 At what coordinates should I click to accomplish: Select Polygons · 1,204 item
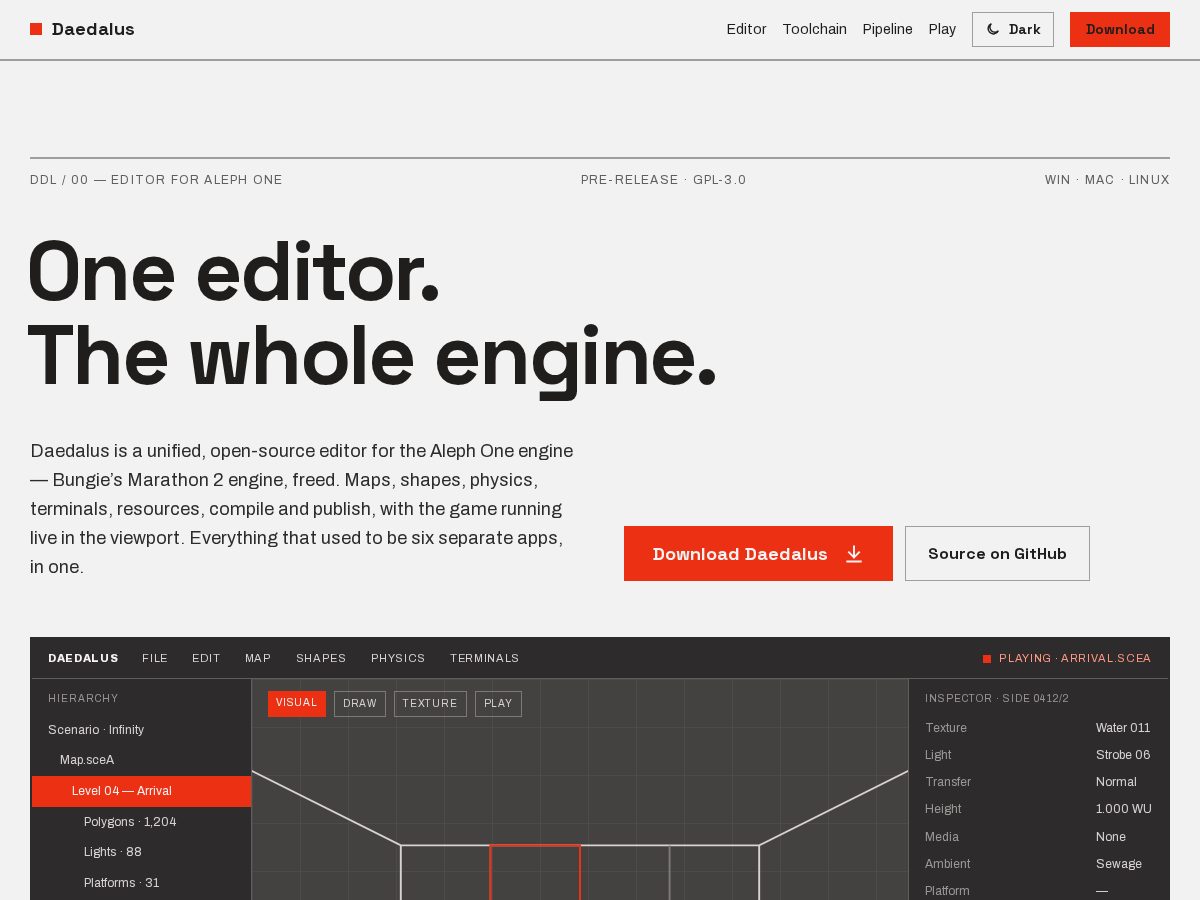tap(141, 822)
